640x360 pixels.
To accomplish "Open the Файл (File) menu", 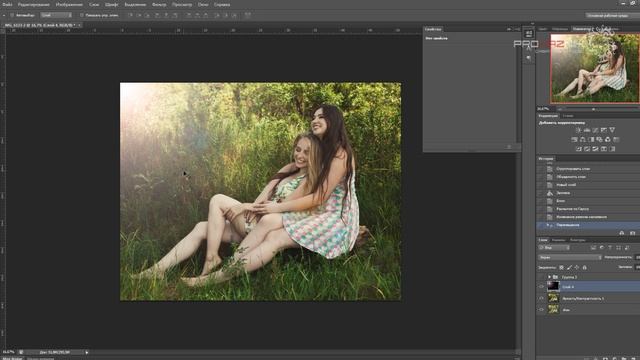I will point(7,4).
